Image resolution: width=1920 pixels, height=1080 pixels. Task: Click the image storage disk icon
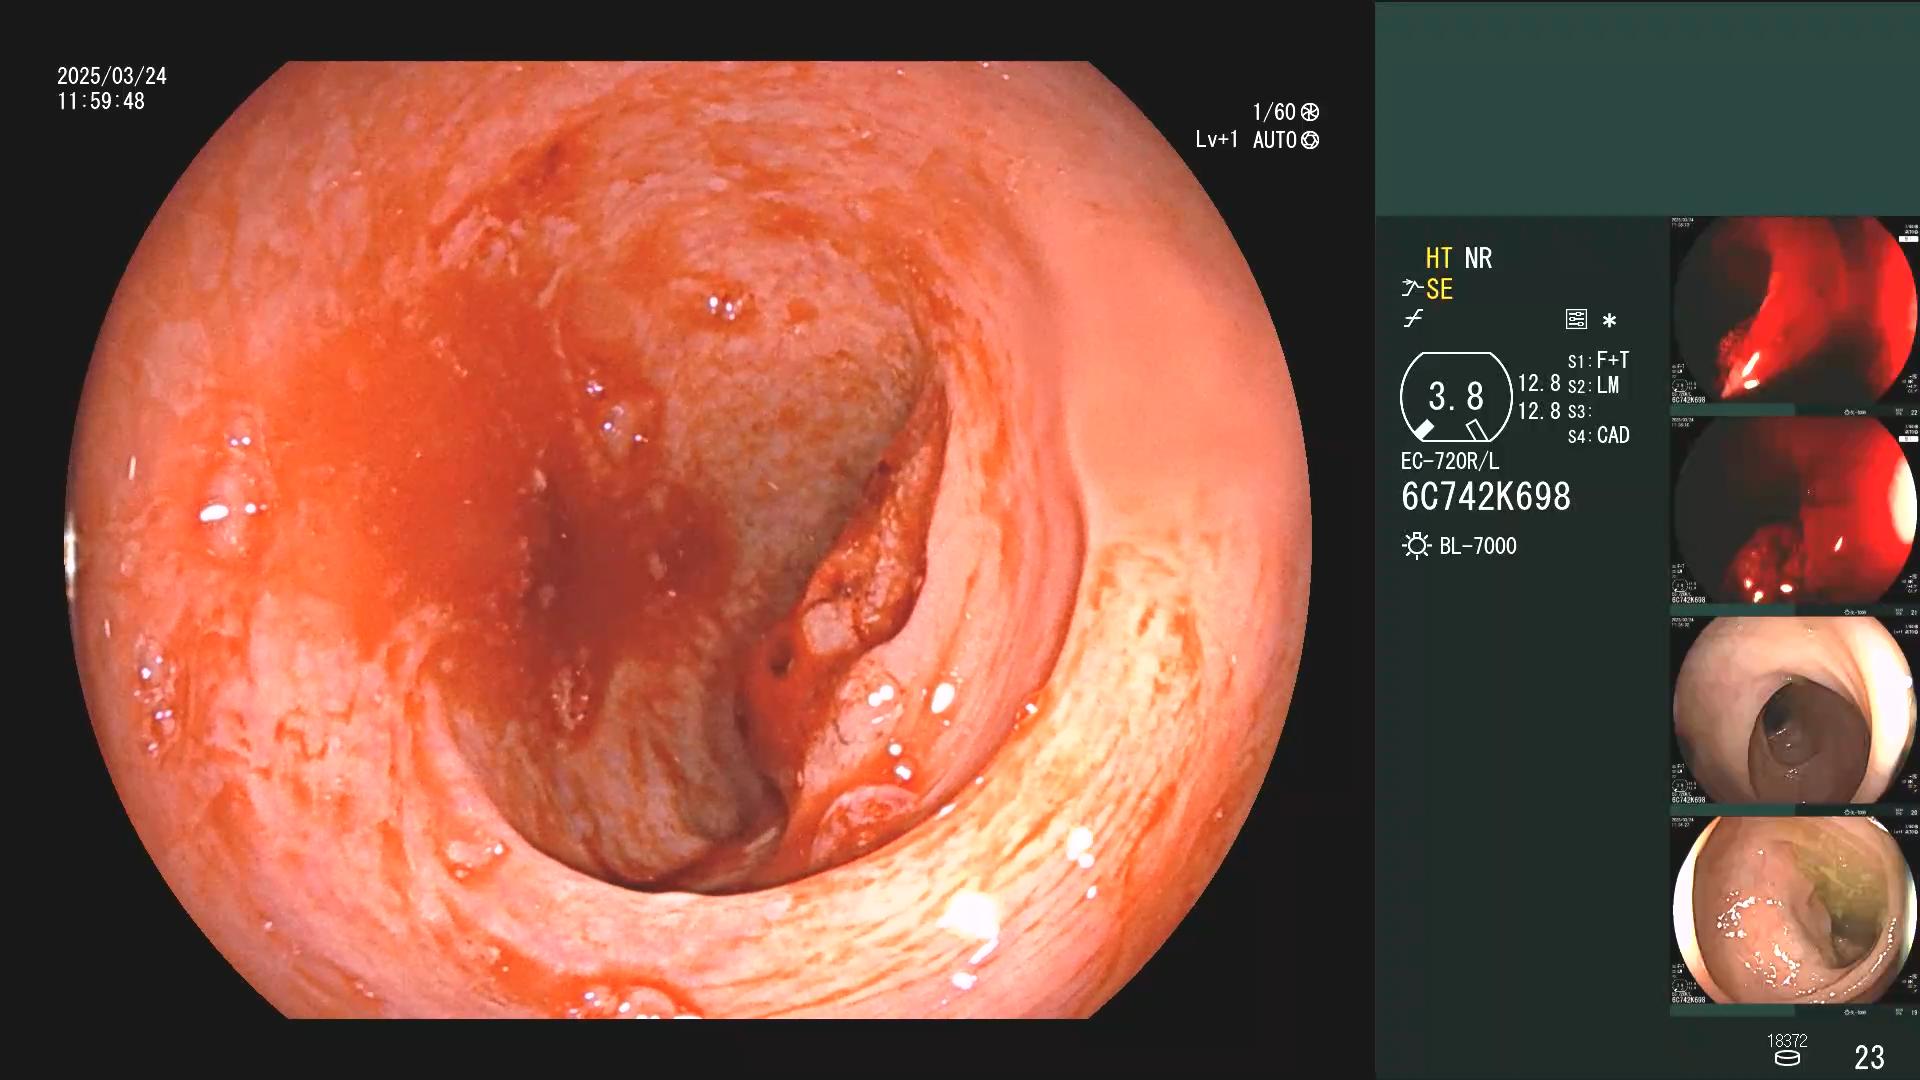(x=1787, y=1058)
